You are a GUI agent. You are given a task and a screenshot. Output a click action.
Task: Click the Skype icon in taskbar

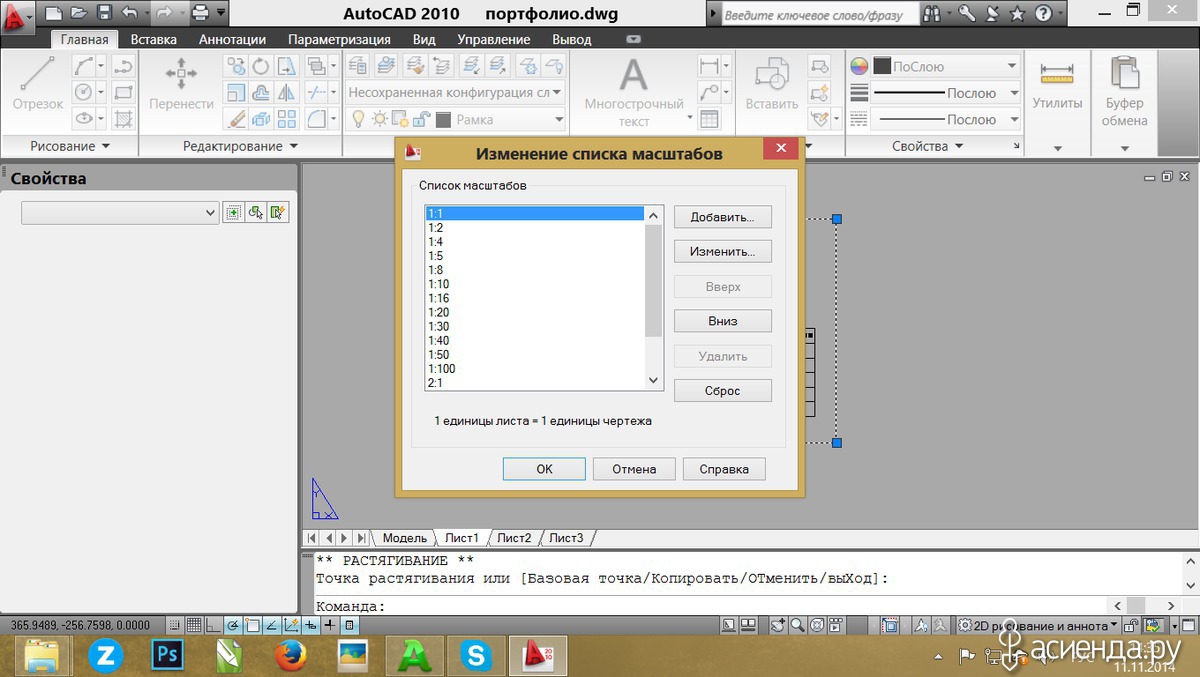coord(476,655)
